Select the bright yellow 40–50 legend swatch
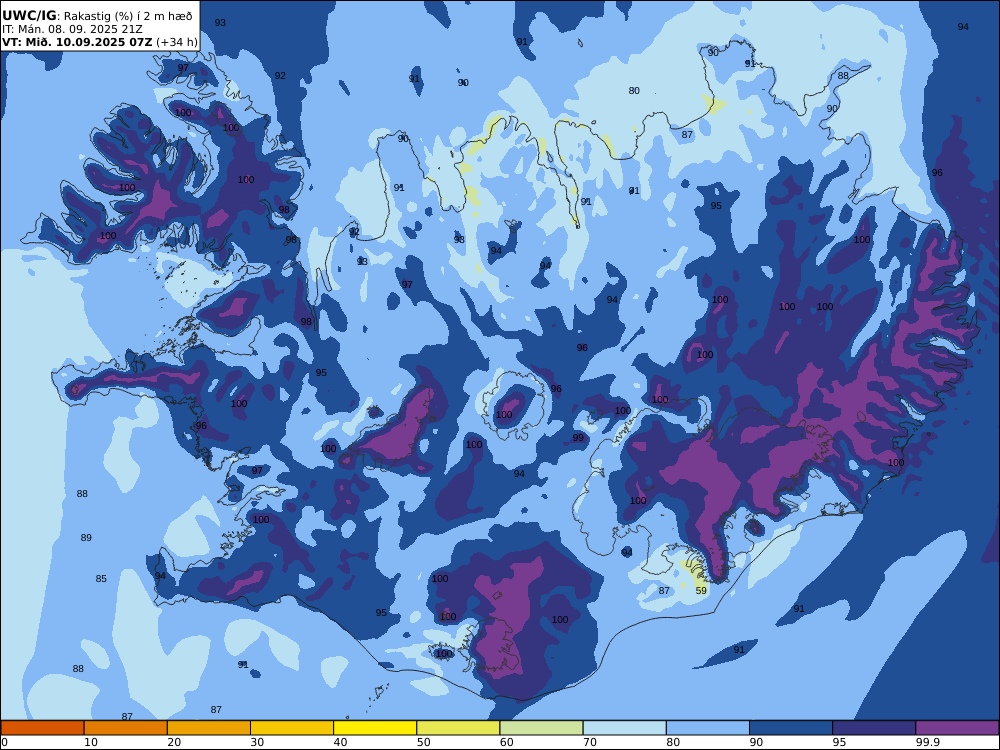The width and height of the screenshot is (1000, 750). [x=375, y=728]
